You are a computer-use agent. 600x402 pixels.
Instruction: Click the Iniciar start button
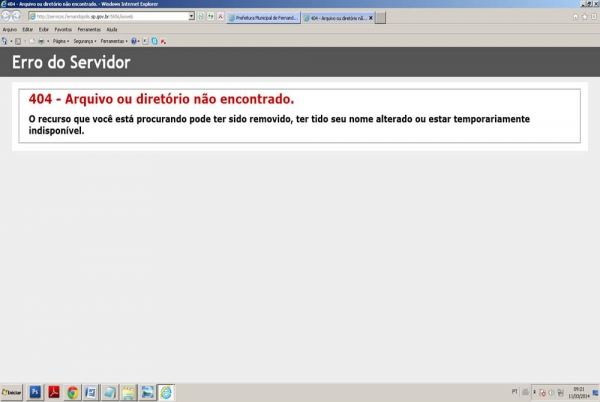point(12,392)
